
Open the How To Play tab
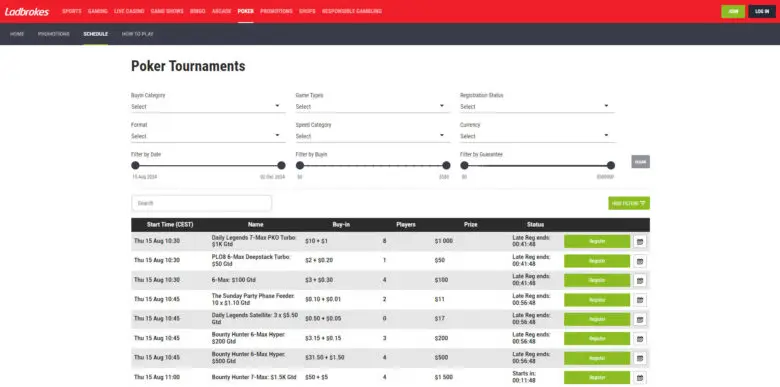tap(138, 34)
